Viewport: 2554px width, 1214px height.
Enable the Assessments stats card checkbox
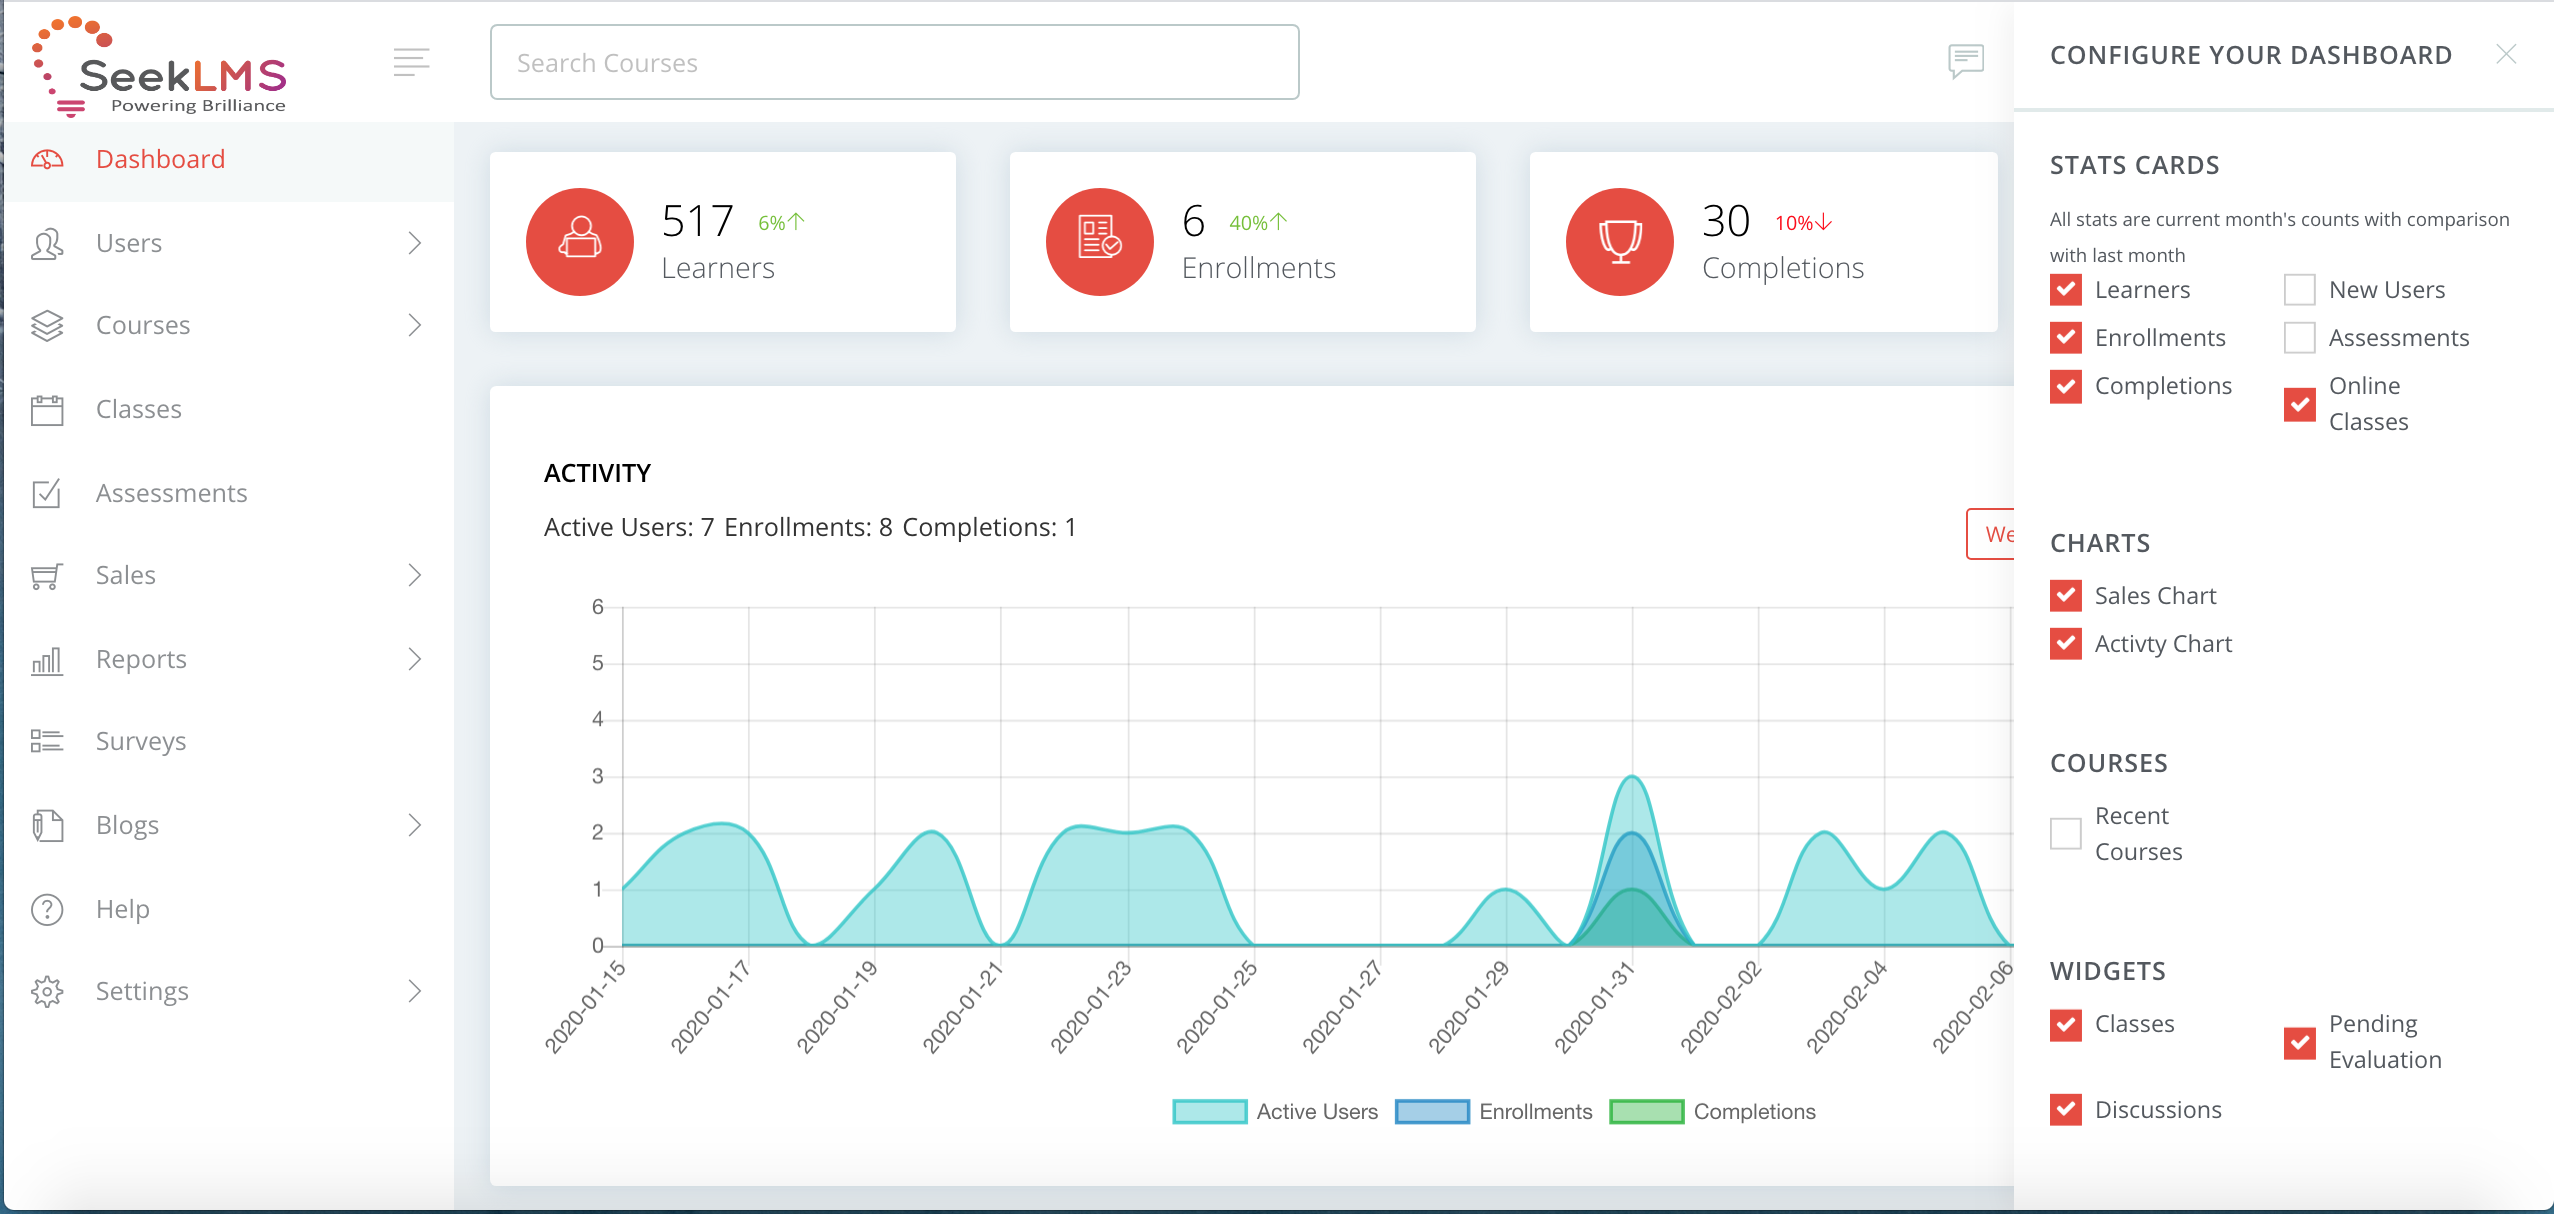(x=2300, y=338)
